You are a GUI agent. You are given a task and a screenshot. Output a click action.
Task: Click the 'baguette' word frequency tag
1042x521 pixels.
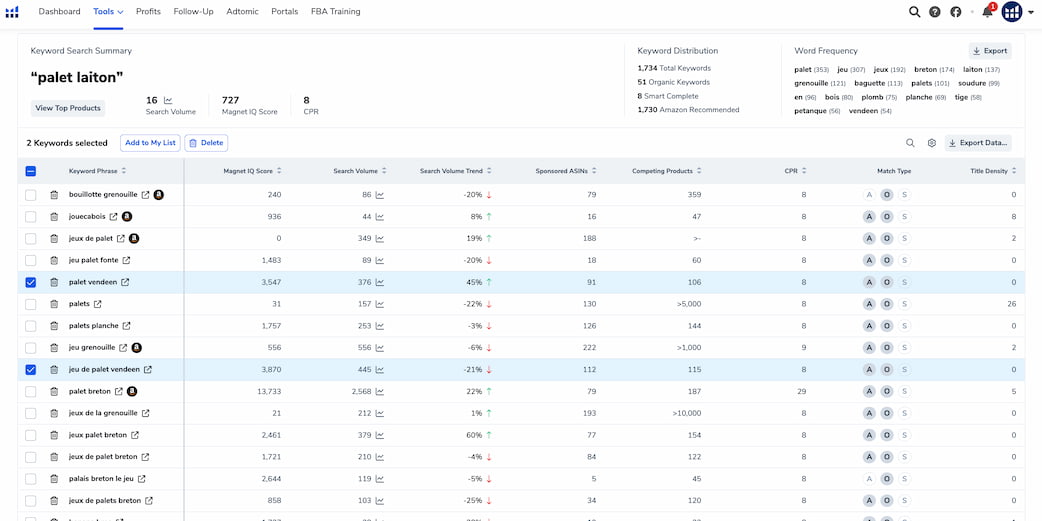pos(879,84)
